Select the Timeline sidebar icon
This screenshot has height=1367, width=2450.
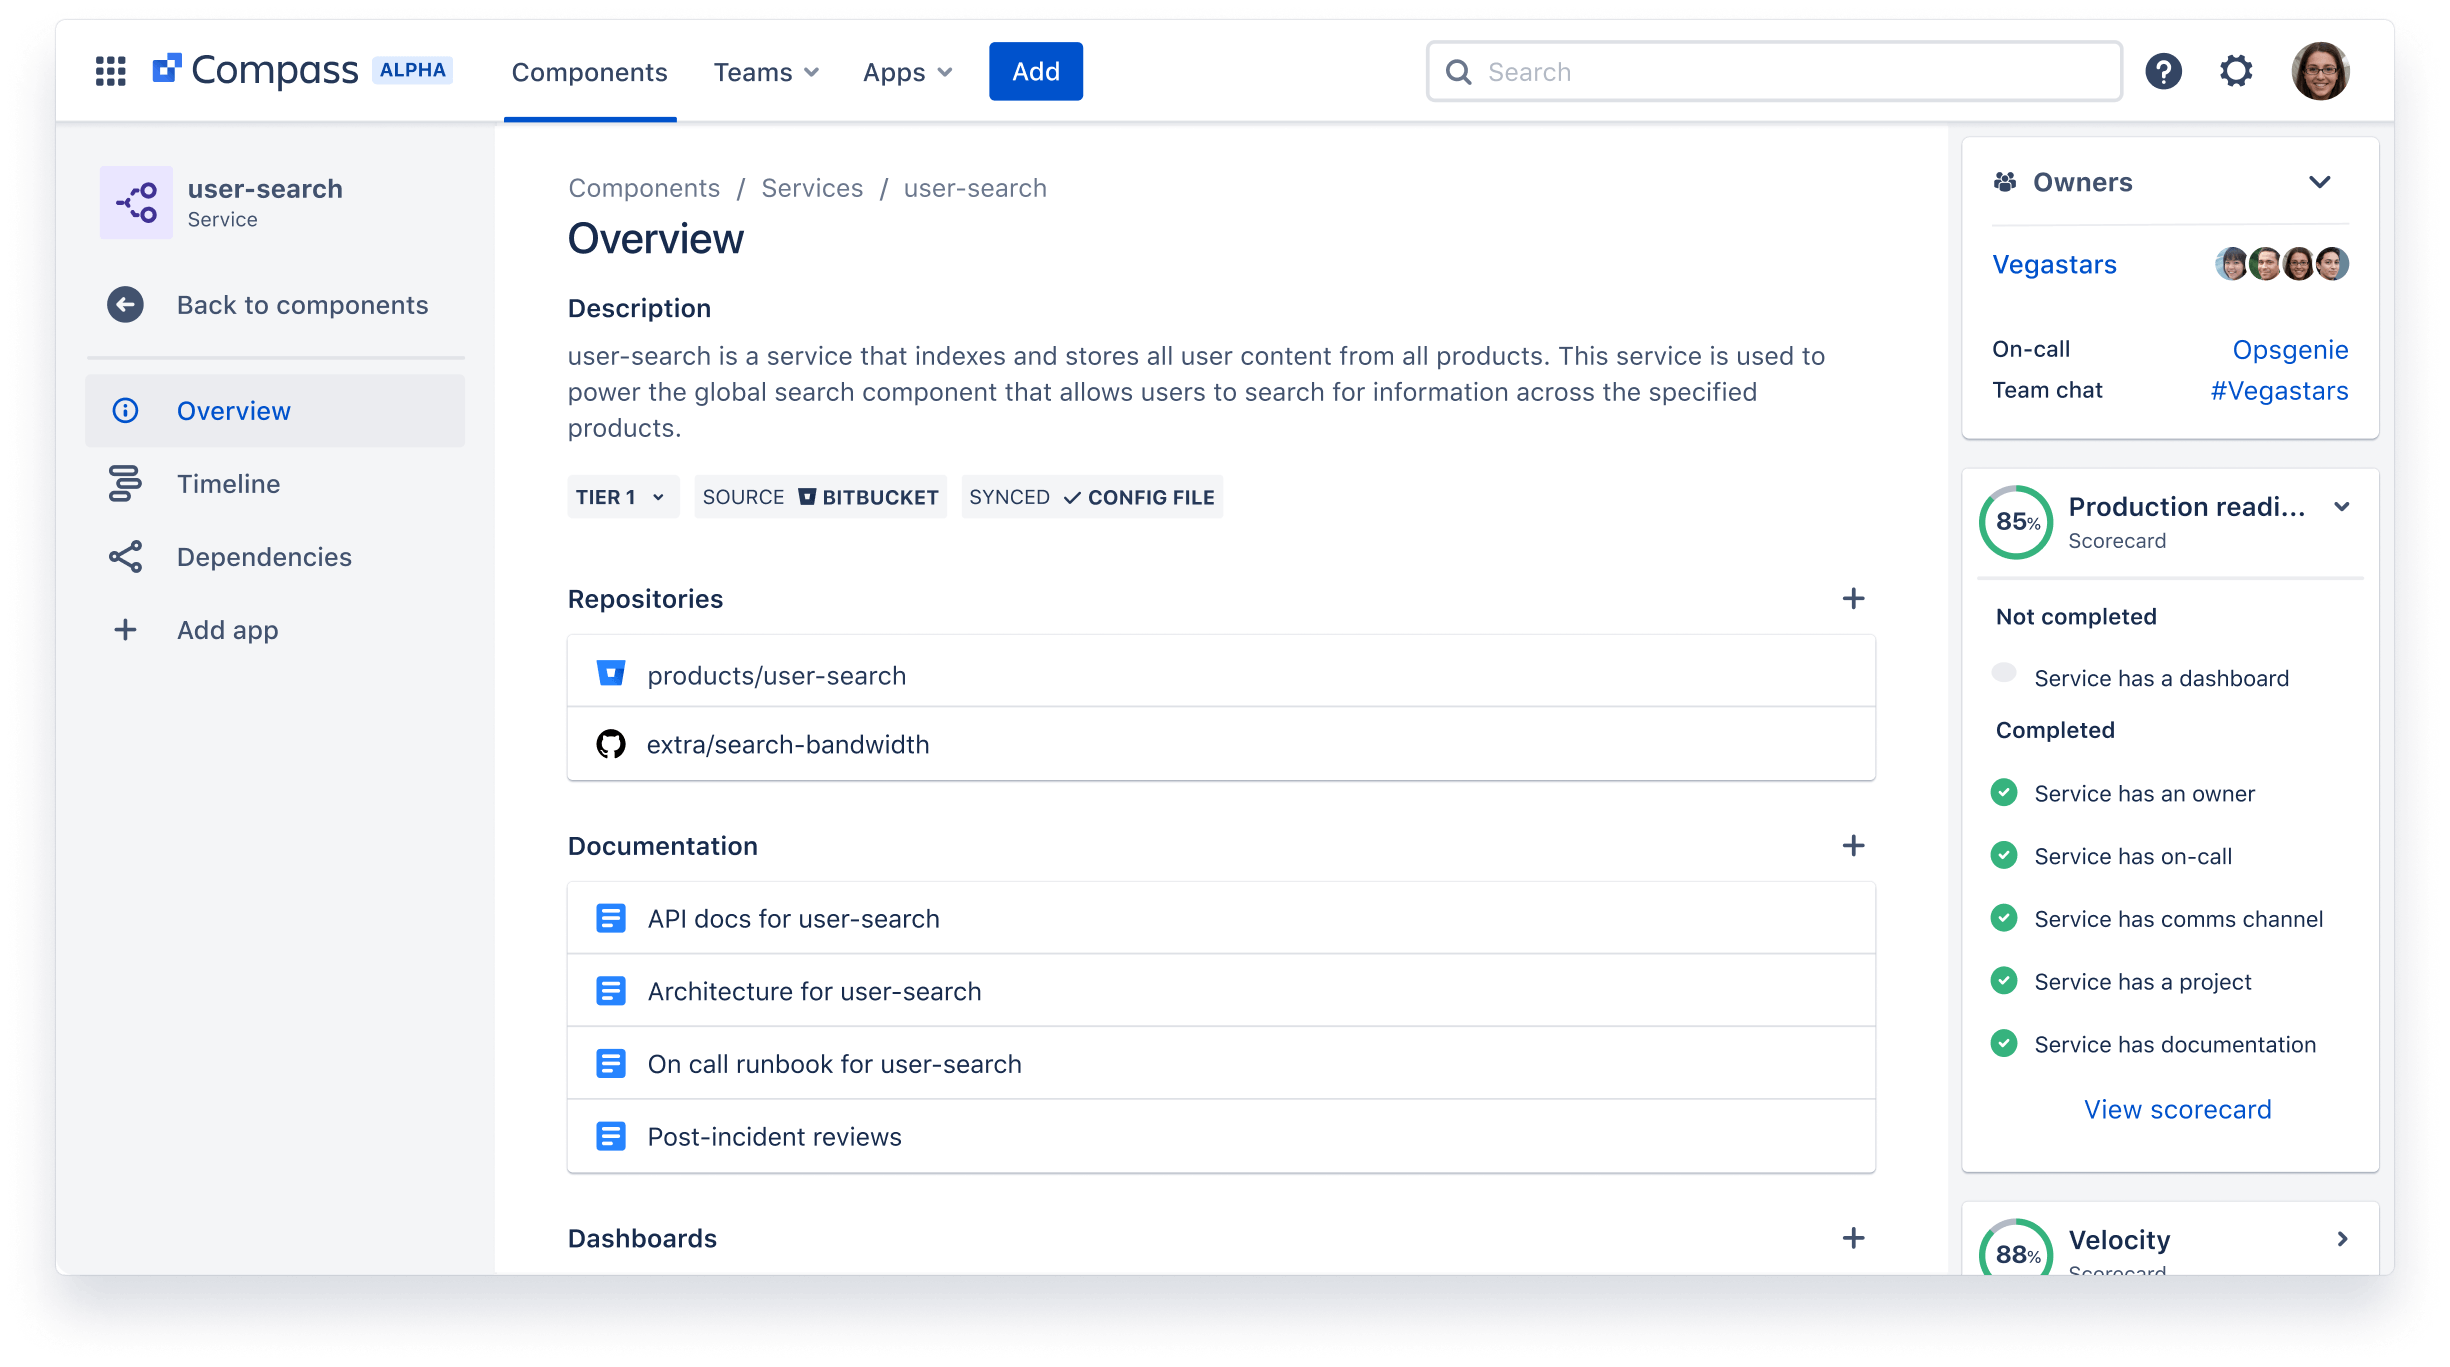(126, 483)
